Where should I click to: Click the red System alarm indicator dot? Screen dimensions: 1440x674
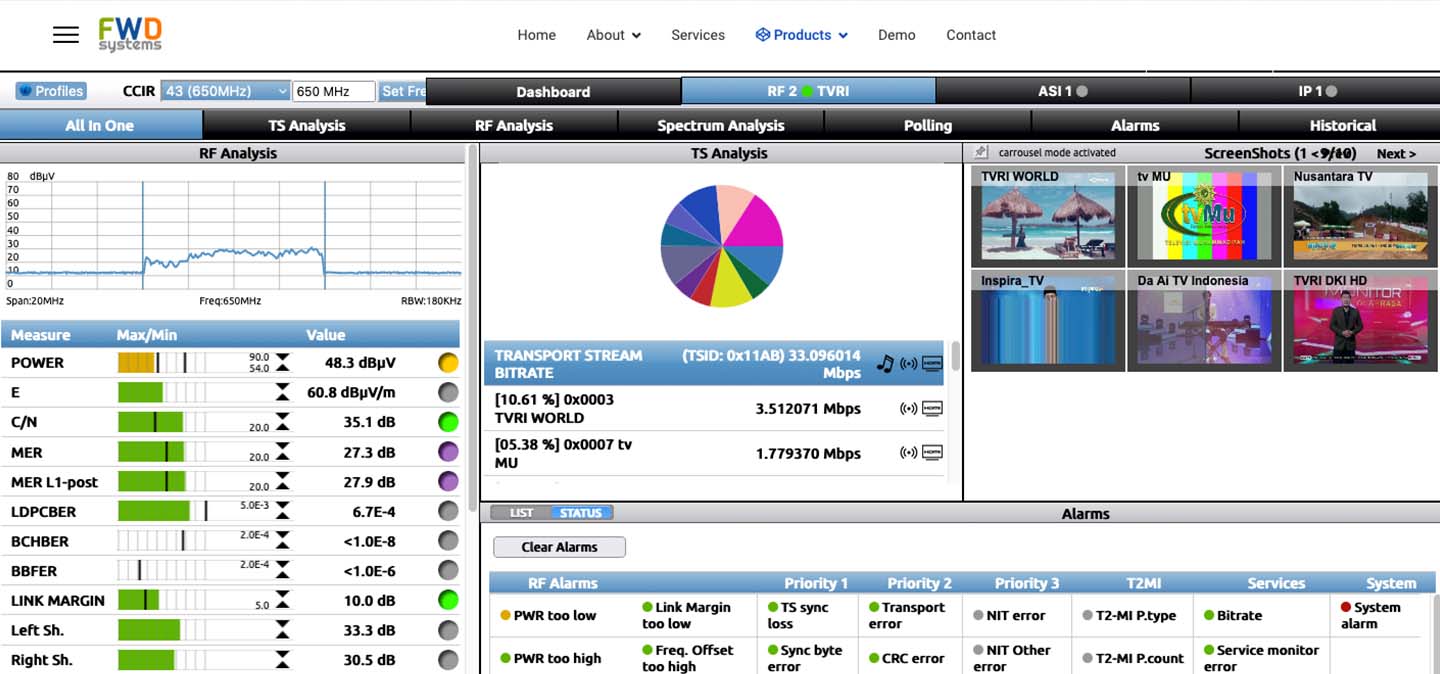click(x=1346, y=607)
